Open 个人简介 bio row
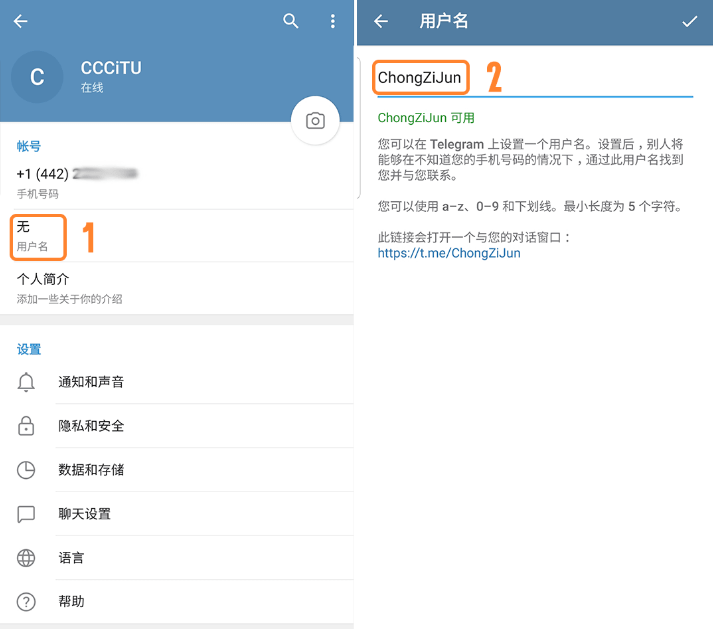The height and width of the screenshot is (629, 713). [x=177, y=288]
